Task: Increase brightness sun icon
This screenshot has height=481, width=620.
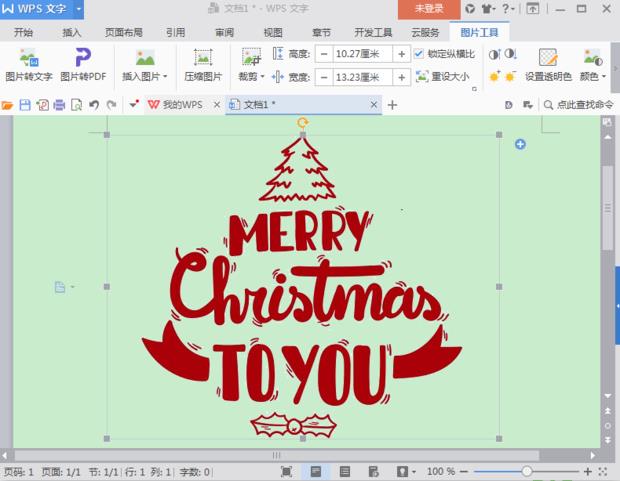Action: pos(494,76)
